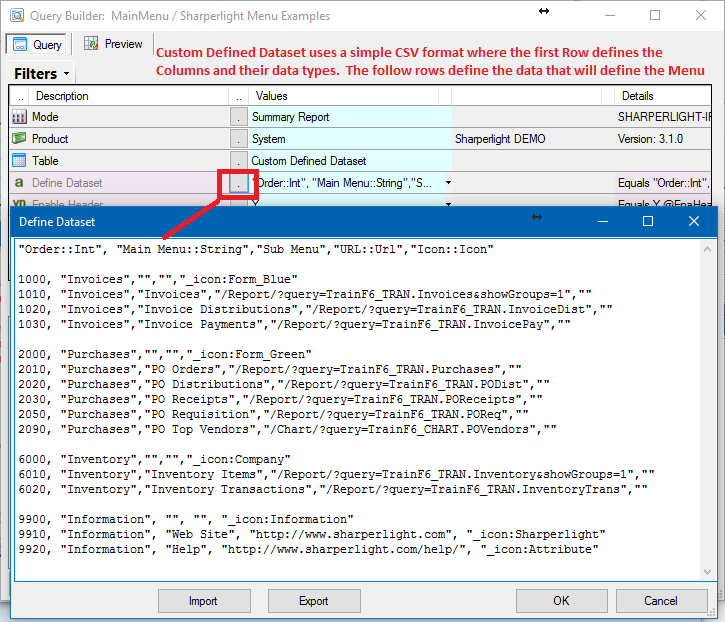Open the Enable Header value dropdown arrow
This screenshot has height=622, width=725.
pos(448,203)
